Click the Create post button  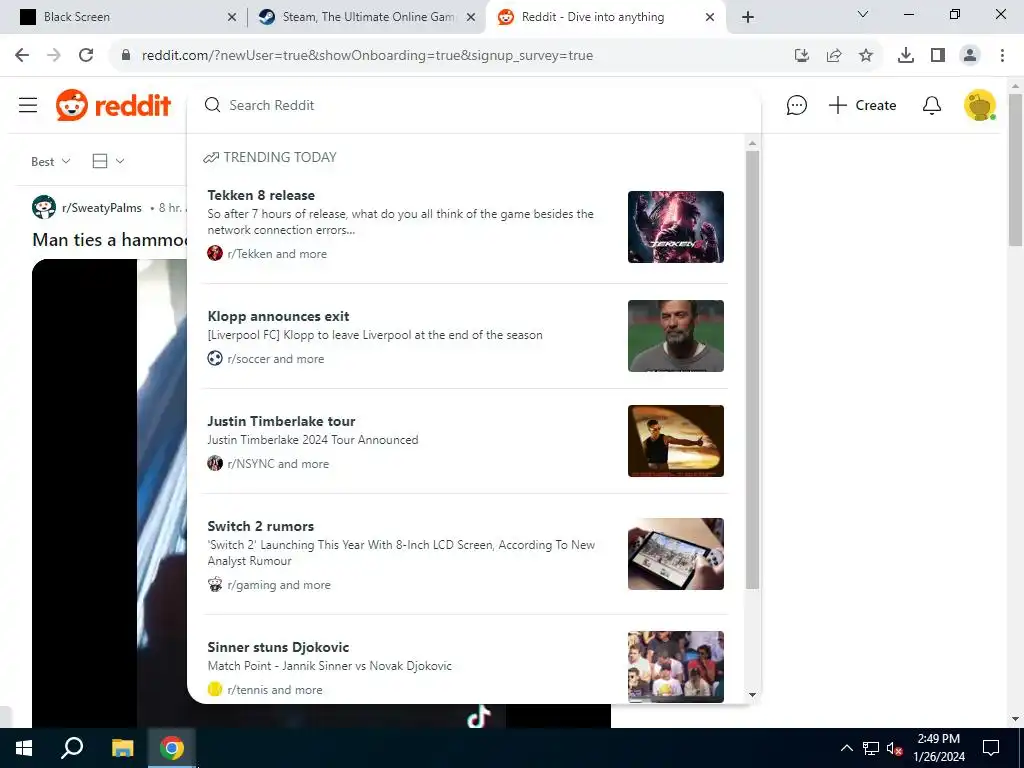pyautogui.click(x=862, y=105)
